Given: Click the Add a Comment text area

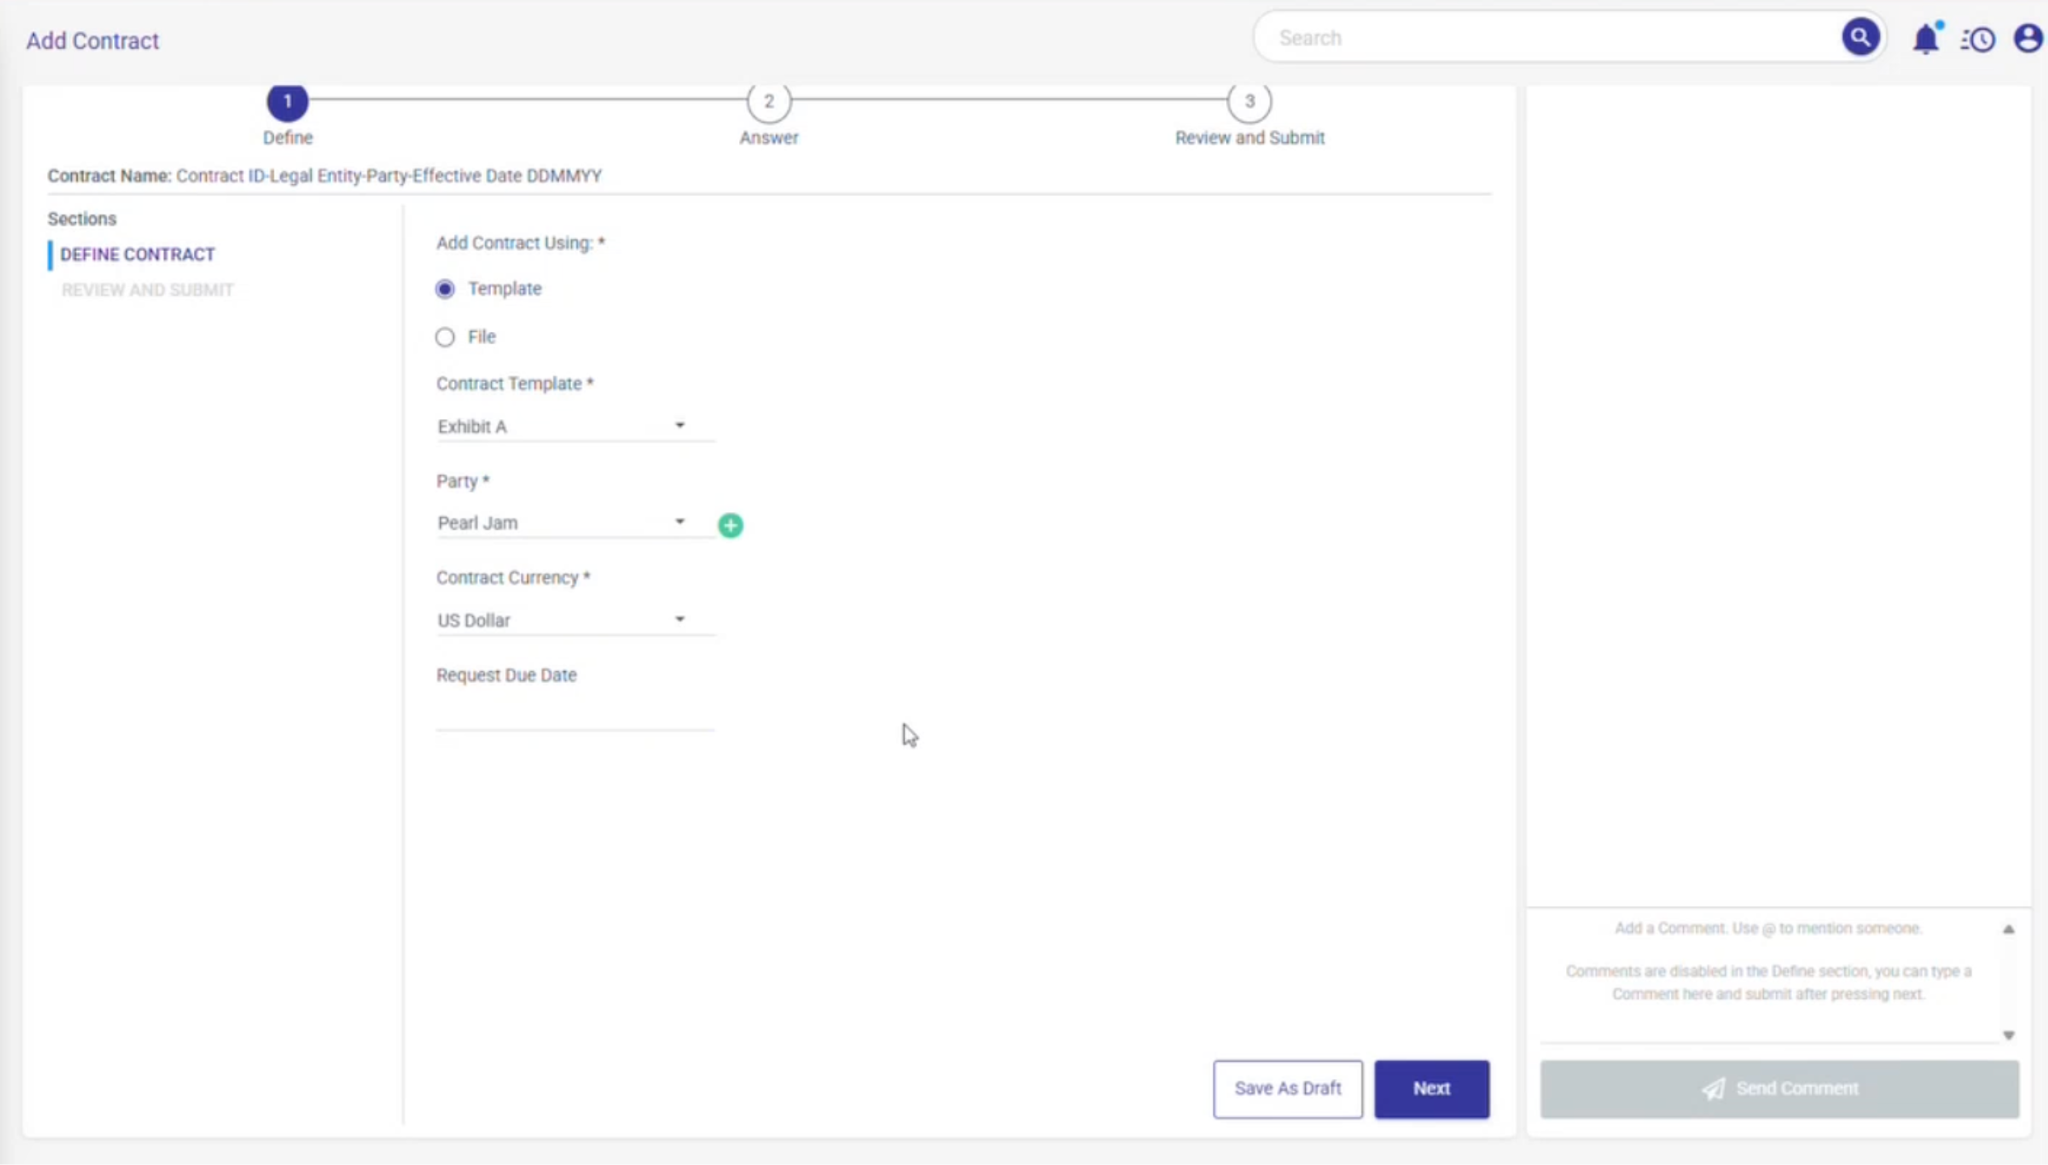Looking at the screenshot, I should (x=1768, y=975).
